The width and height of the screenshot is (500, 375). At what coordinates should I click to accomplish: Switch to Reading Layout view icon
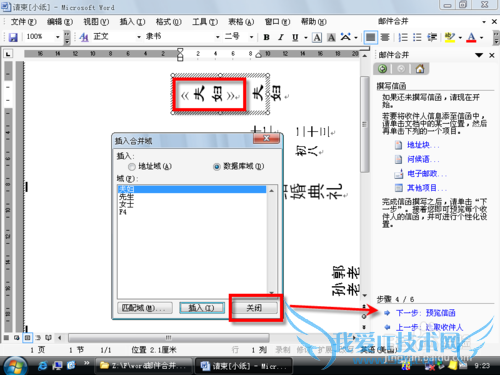(49, 338)
